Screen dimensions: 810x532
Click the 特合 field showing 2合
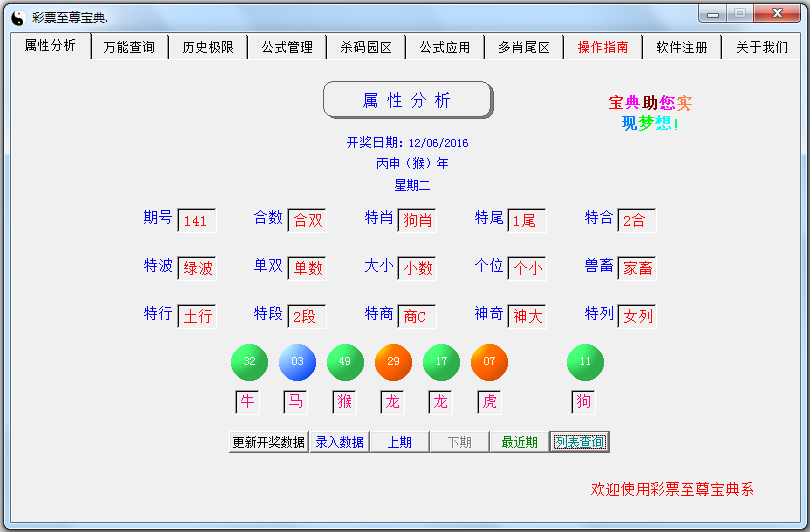(x=637, y=221)
